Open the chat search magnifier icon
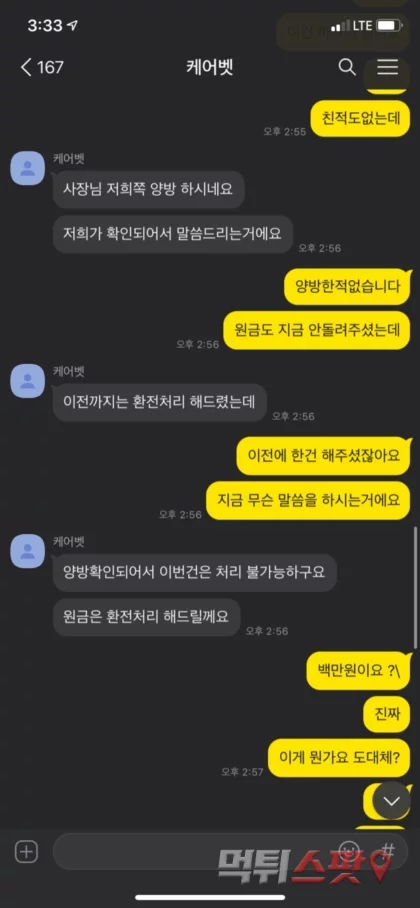 [x=346, y=68]
